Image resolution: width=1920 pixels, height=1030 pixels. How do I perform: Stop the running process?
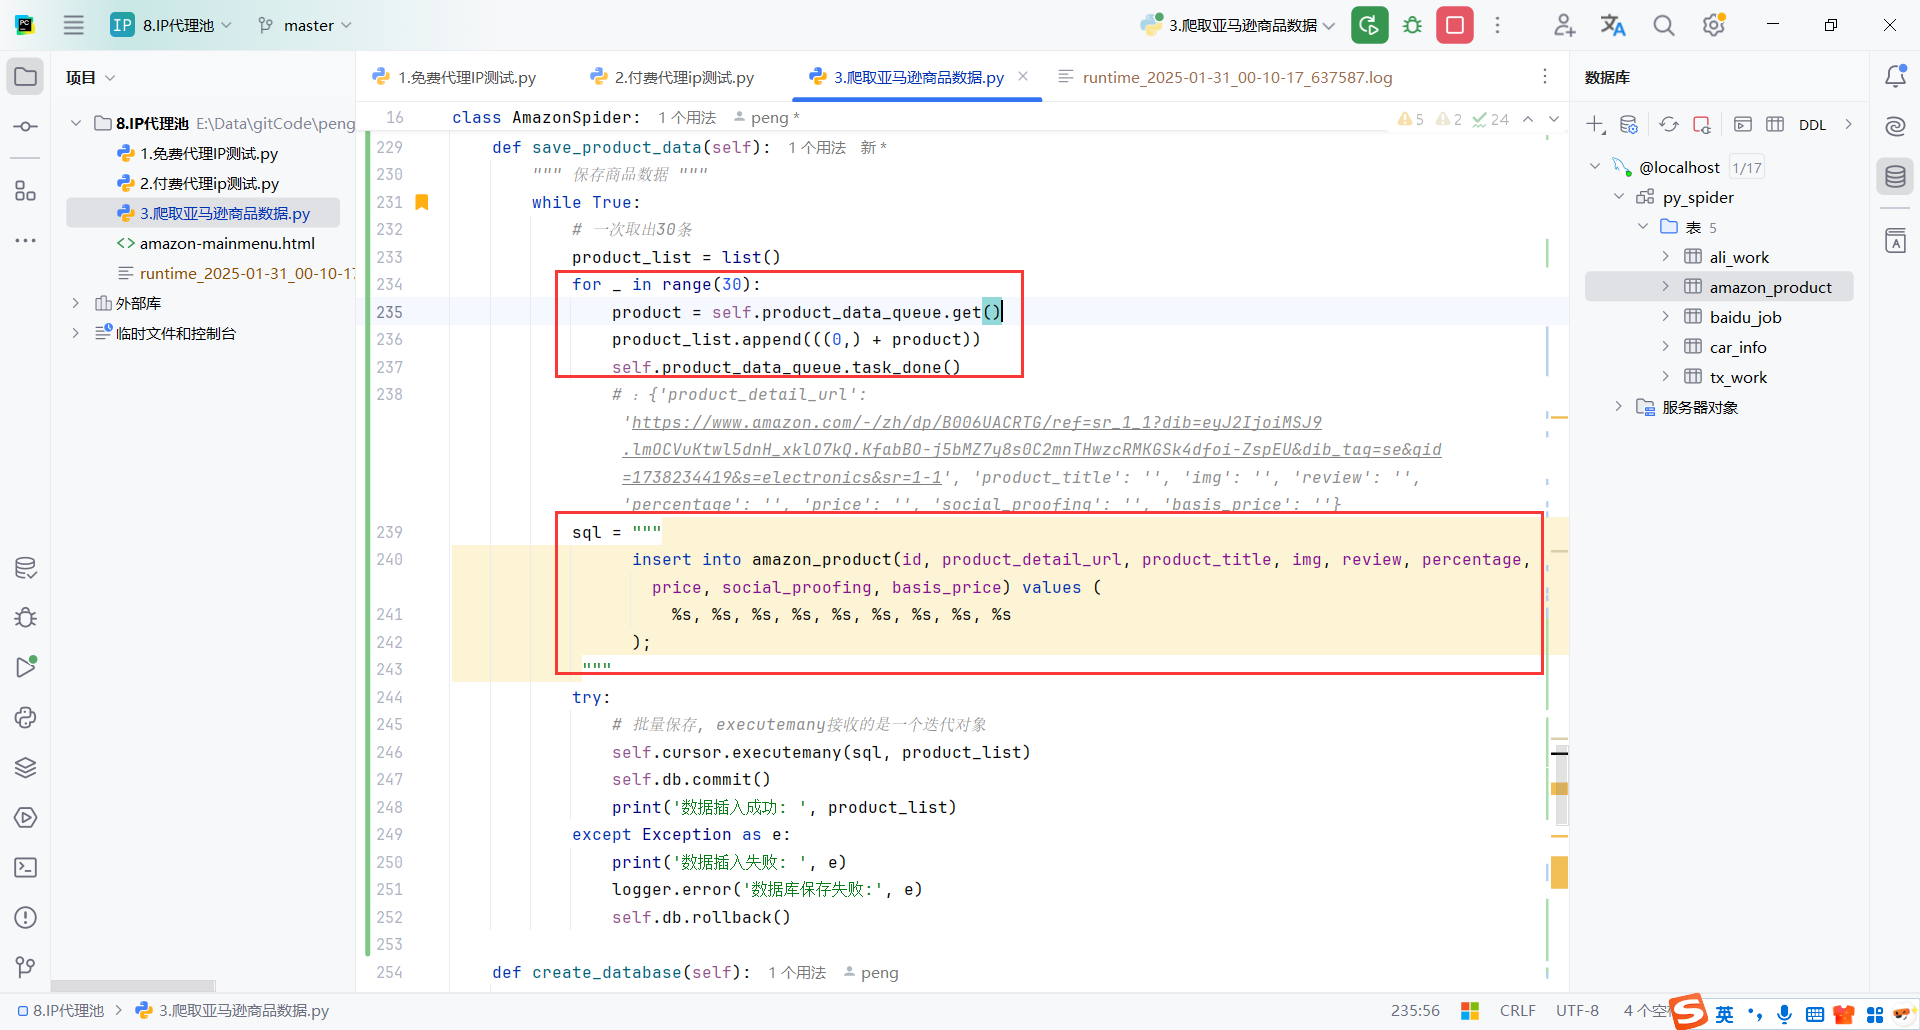[x=1455, y=25]
